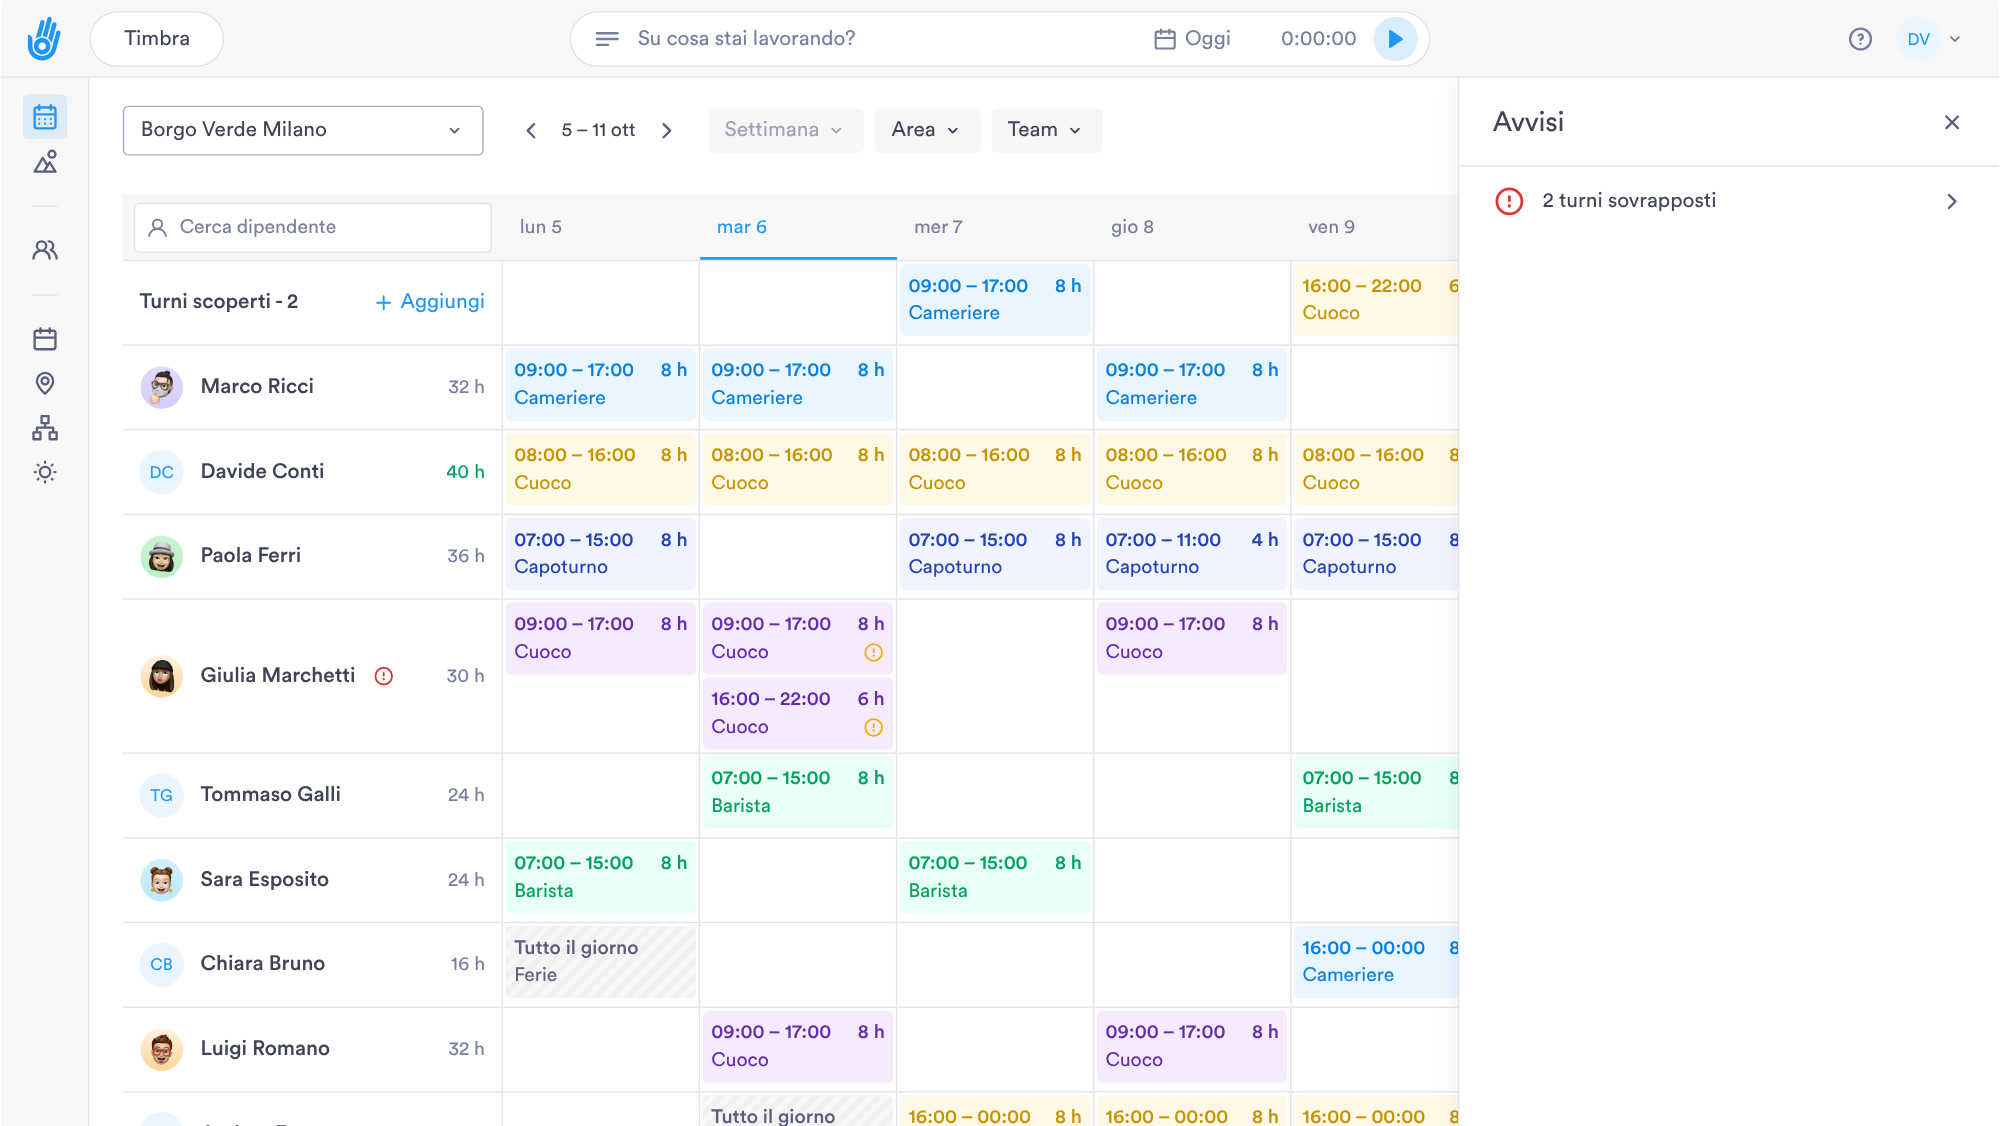This screenshot has height=1126, width=2000.
Task: Click the Aggiungi link for uncovered shifts
Action: tap(430, 302)
